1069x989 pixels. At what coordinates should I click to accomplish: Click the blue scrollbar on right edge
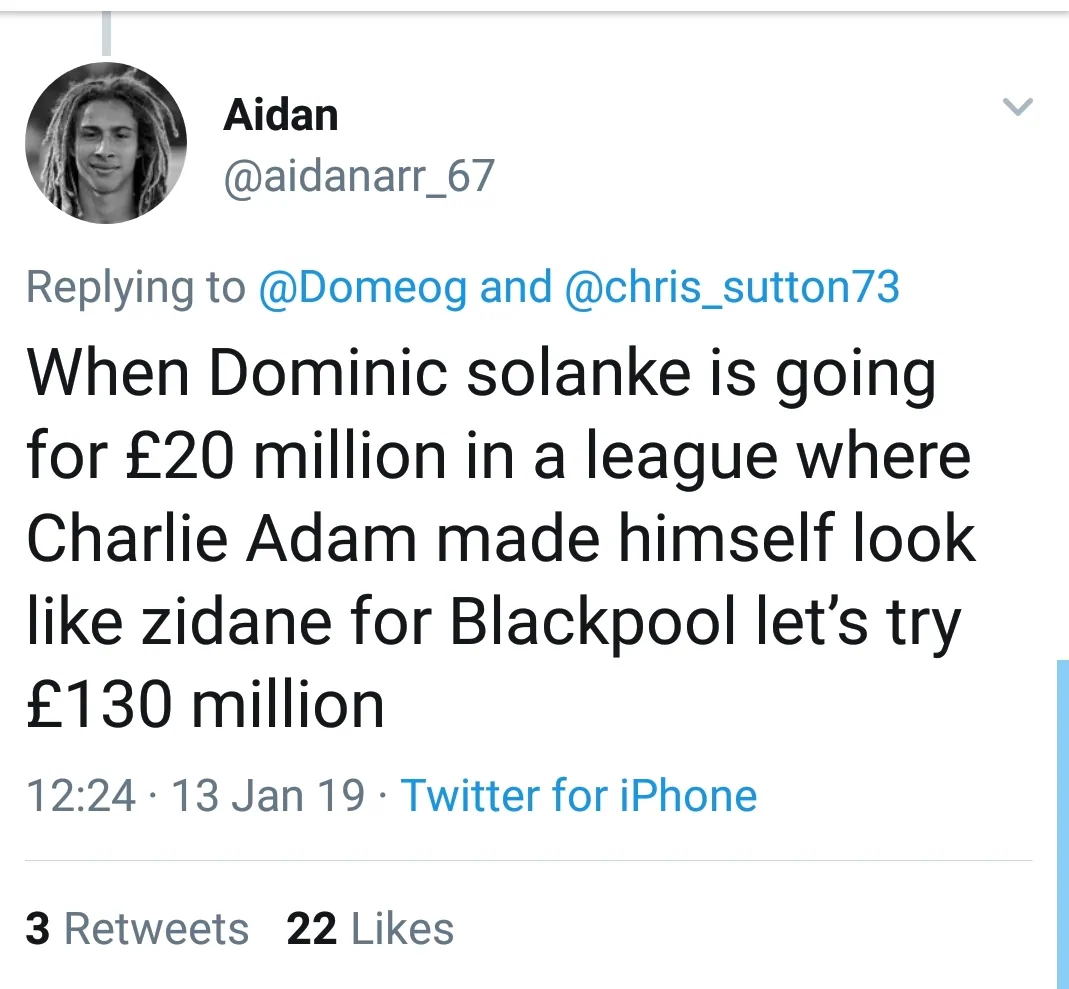click(x=1061, y=822)
